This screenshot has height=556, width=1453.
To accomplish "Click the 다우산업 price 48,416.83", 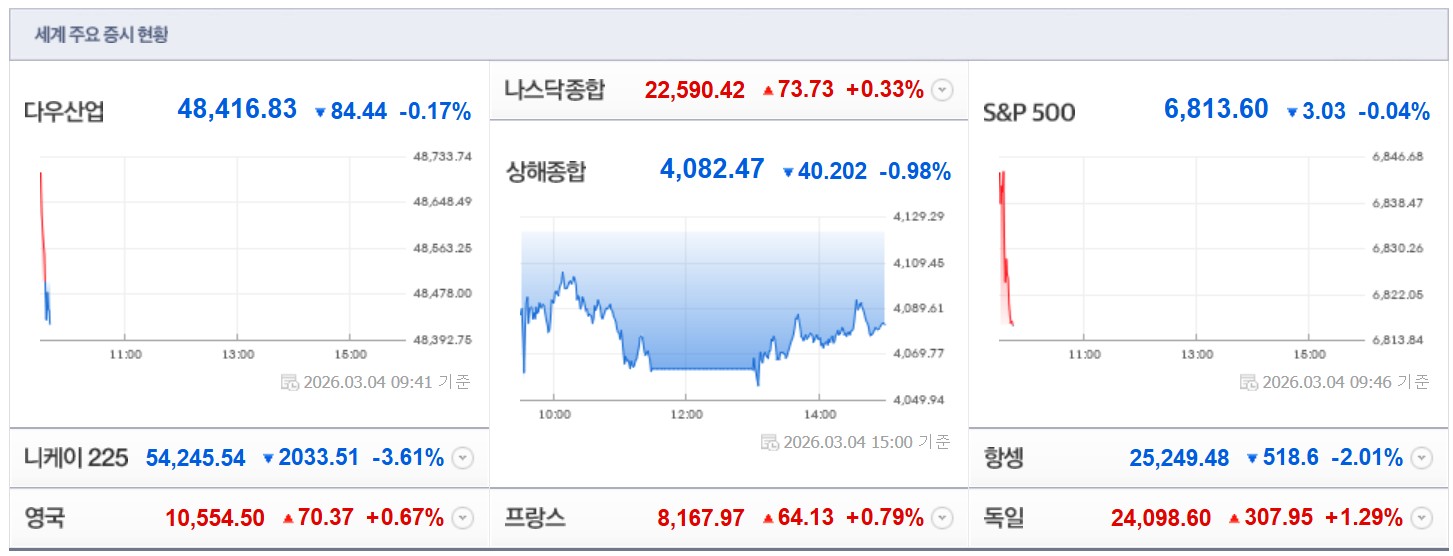I will tap(237, 110).
